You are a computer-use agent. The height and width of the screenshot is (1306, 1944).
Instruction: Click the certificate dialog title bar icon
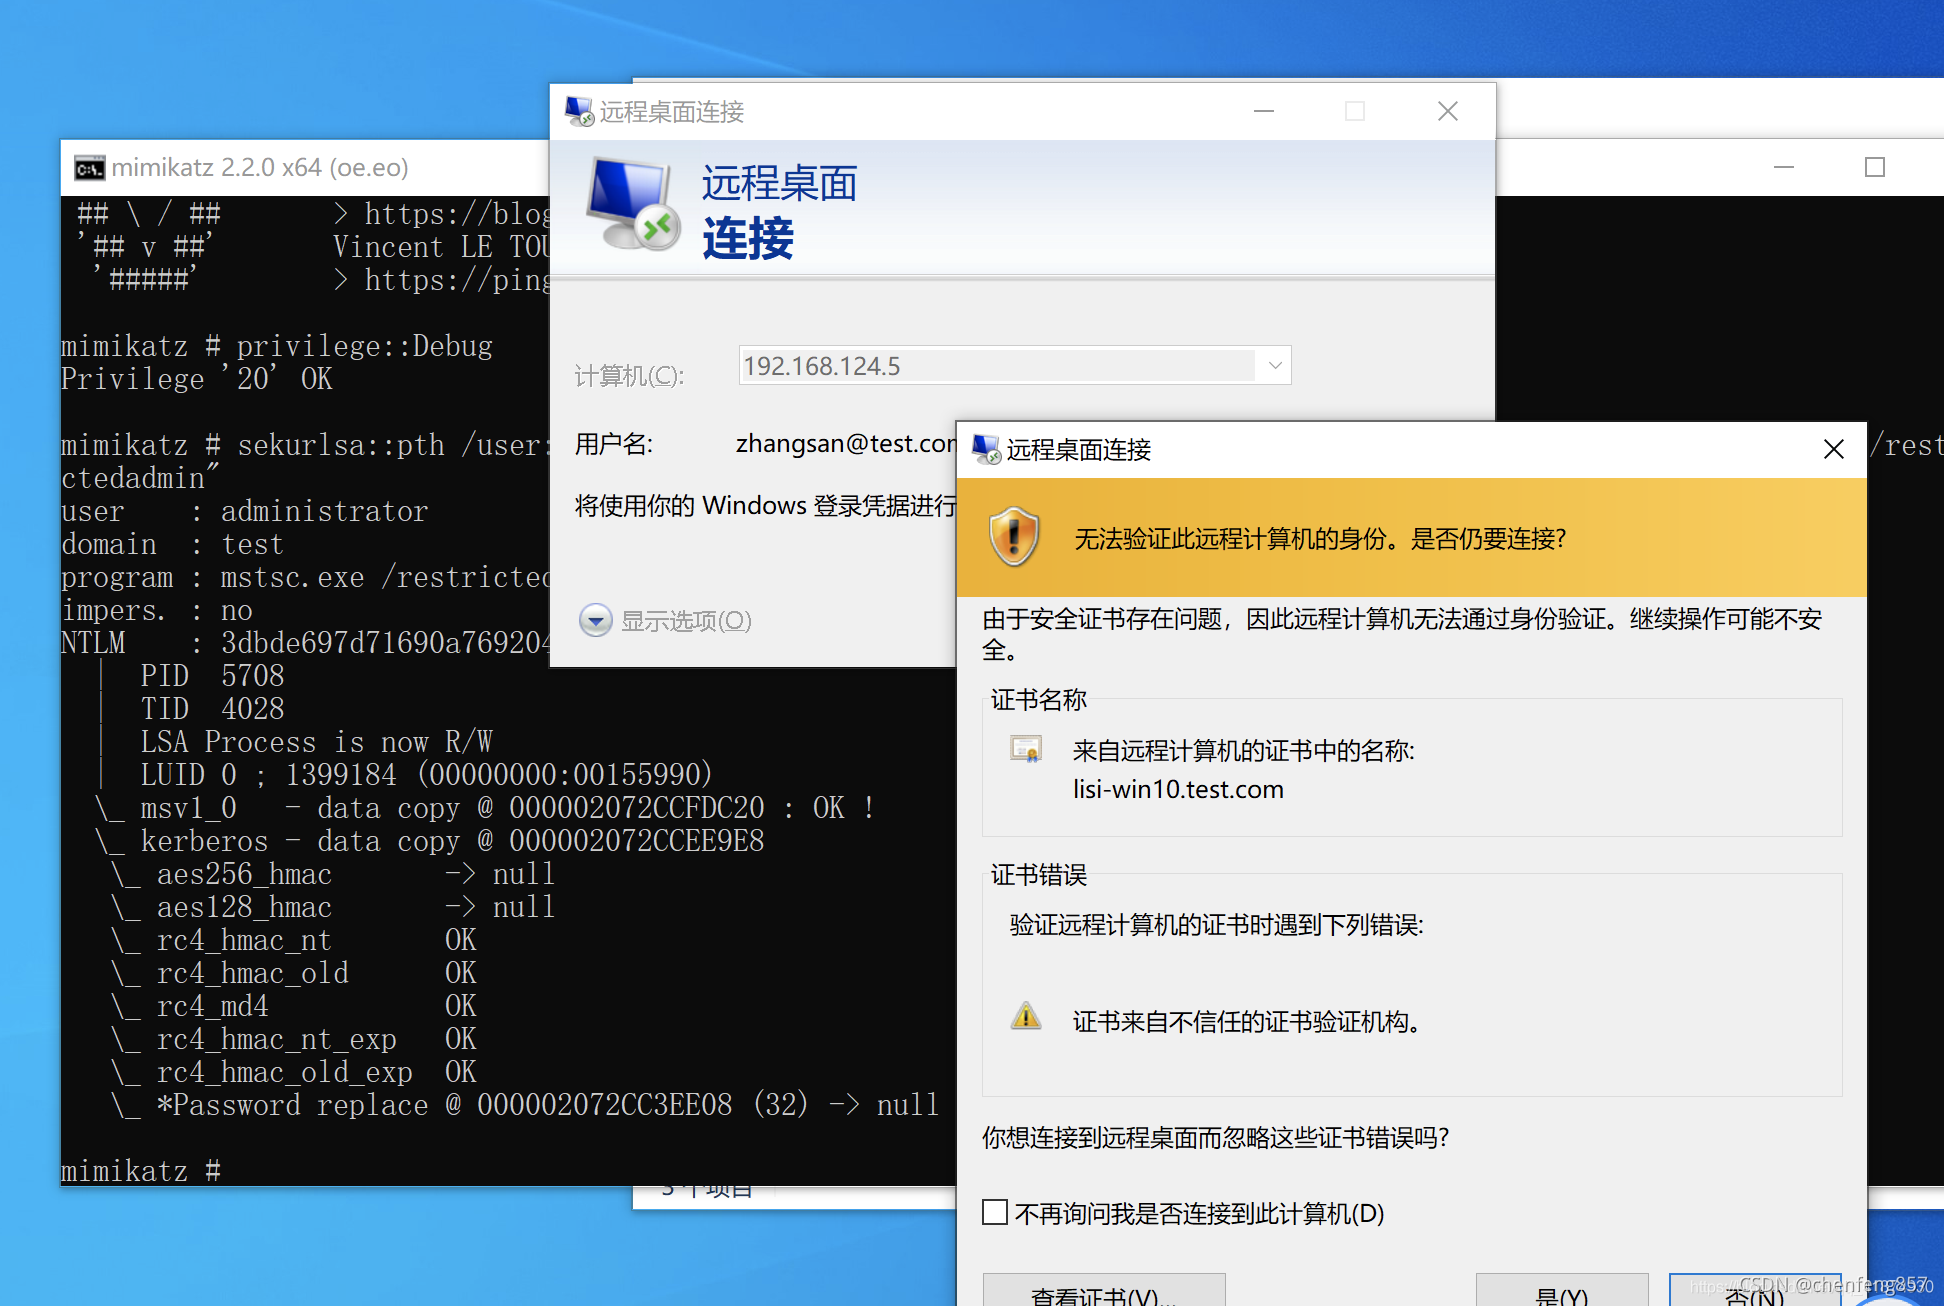986,450
